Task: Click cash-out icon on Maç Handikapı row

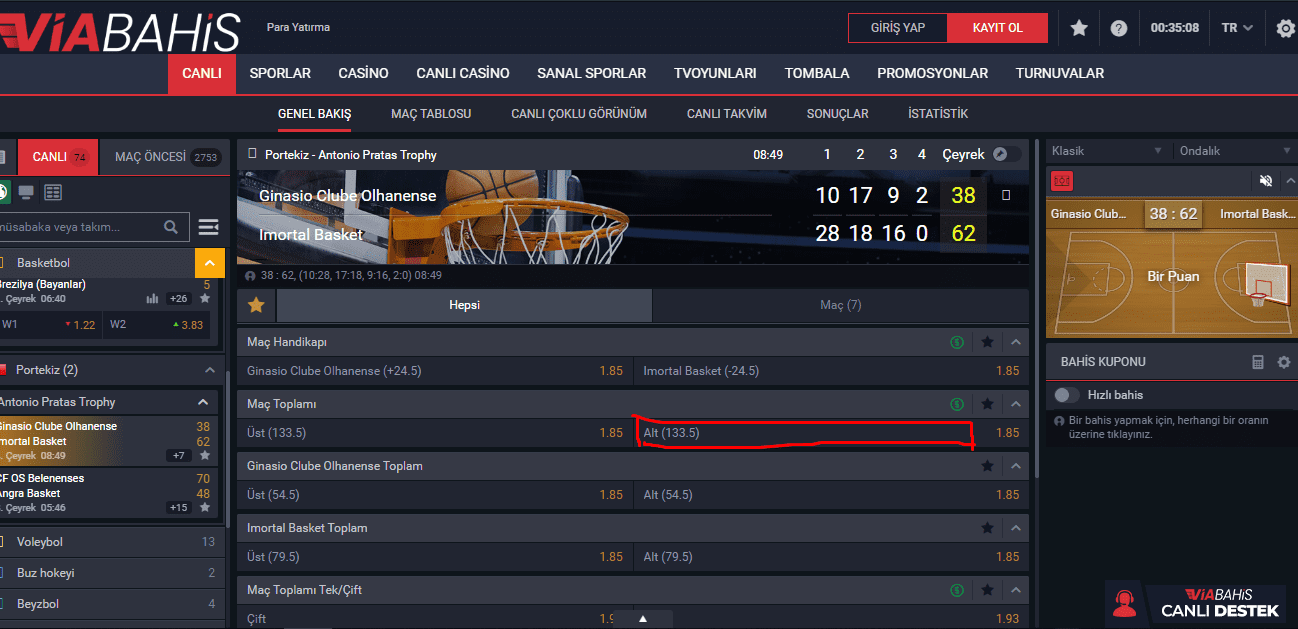Action: pyautogui.click(x=957, y=342)
